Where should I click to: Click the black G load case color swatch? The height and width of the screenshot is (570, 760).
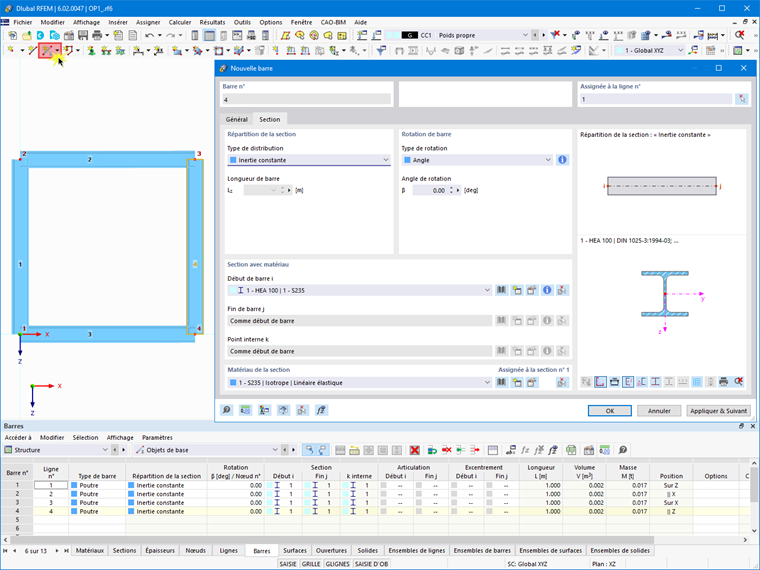pos(410,35)
